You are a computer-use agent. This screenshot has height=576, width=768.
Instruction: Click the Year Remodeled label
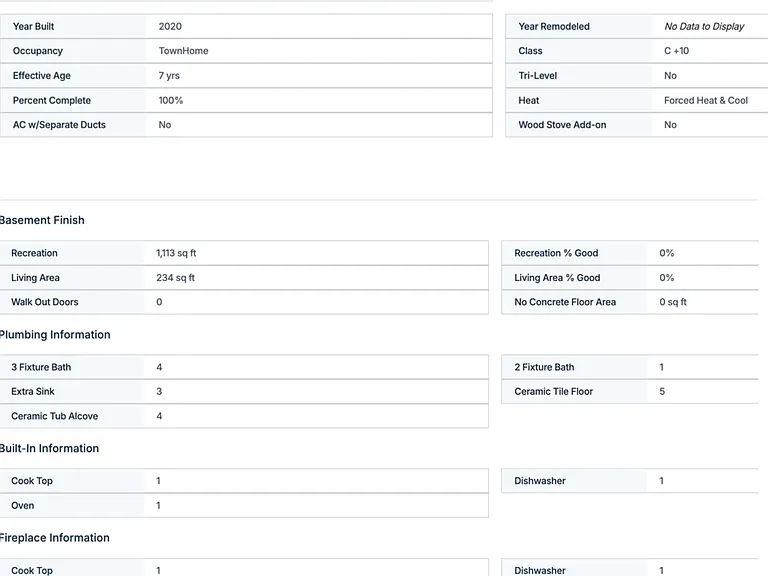click(x=554, y=26)
